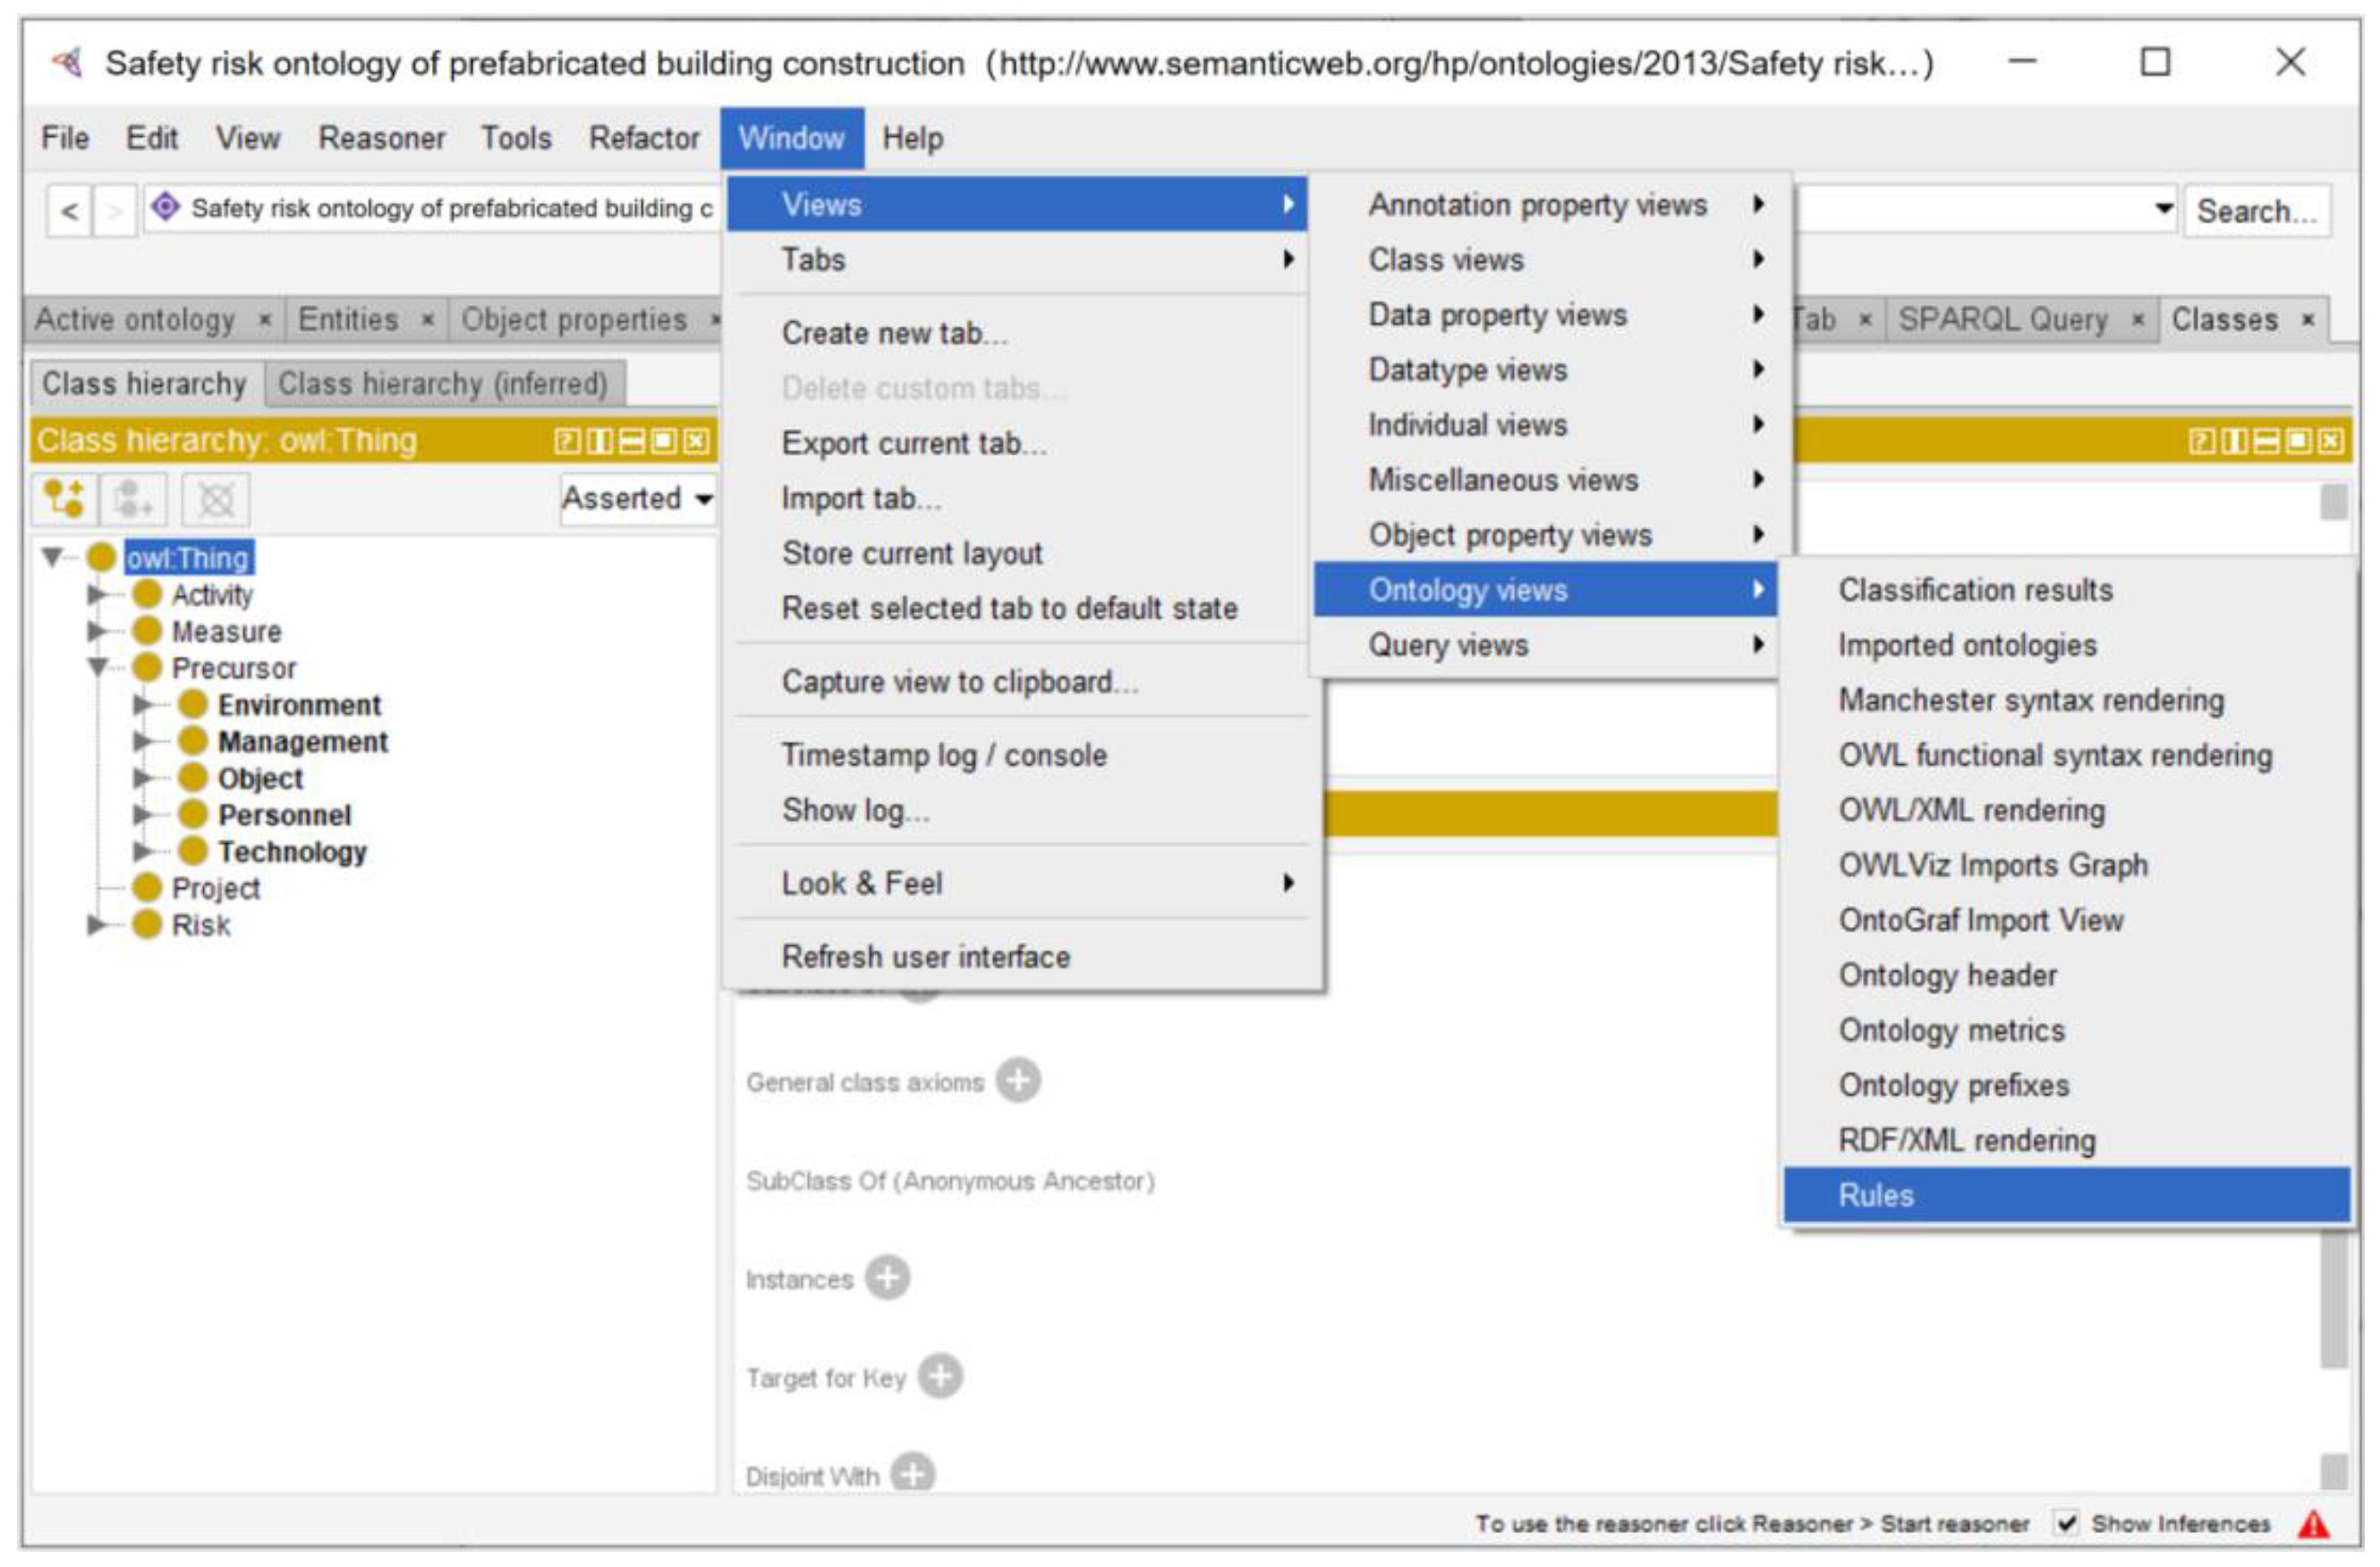Click plus icon next to Instances
The image size is (2380, 1567).
pyautogui.click(x=887, y=1278)
